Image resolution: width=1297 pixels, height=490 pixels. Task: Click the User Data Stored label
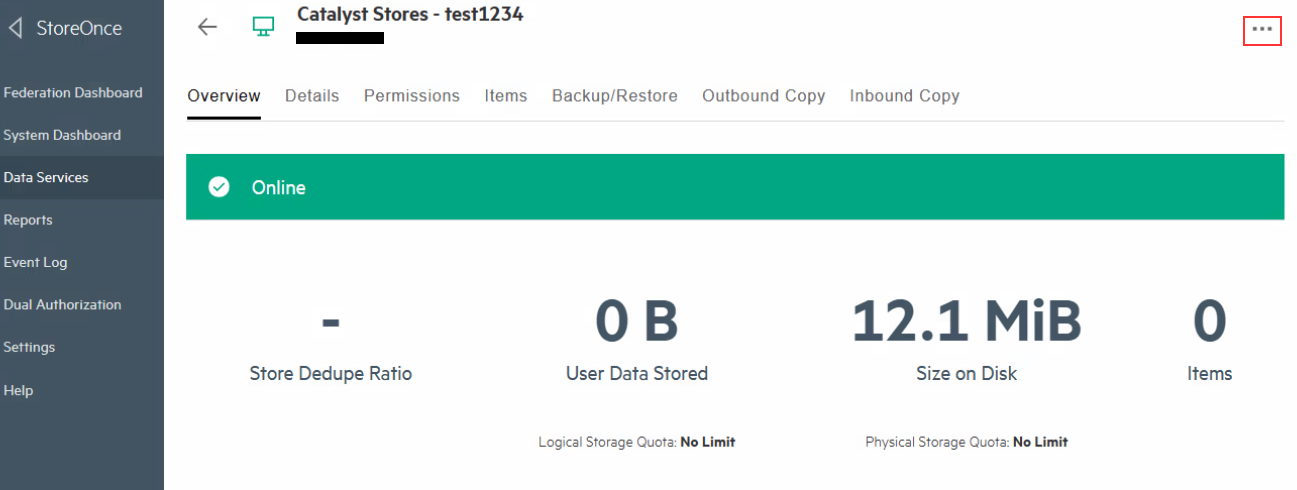tap(637, 373)
